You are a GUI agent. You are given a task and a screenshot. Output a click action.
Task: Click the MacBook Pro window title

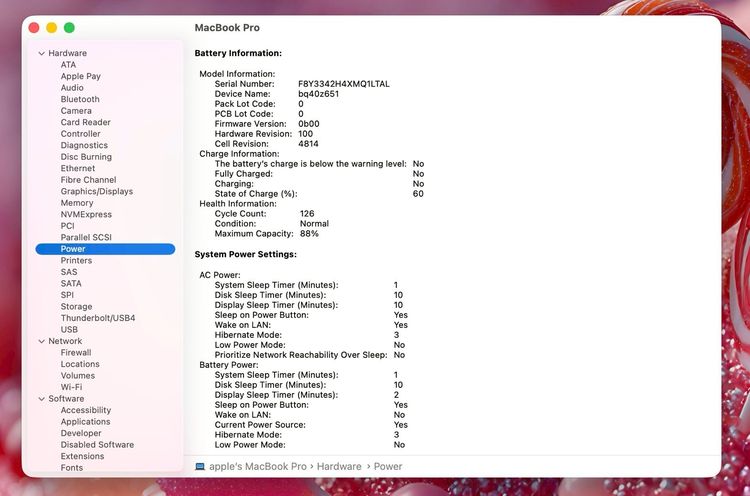[227, 28]
